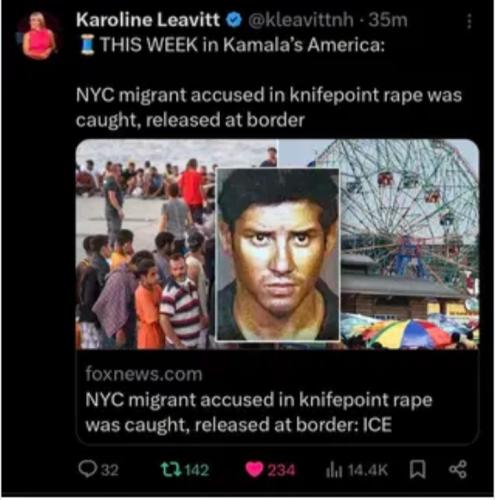Open the foxnews.com link card domain
Viewport: 495px width, 500px height.
point(144,374)
